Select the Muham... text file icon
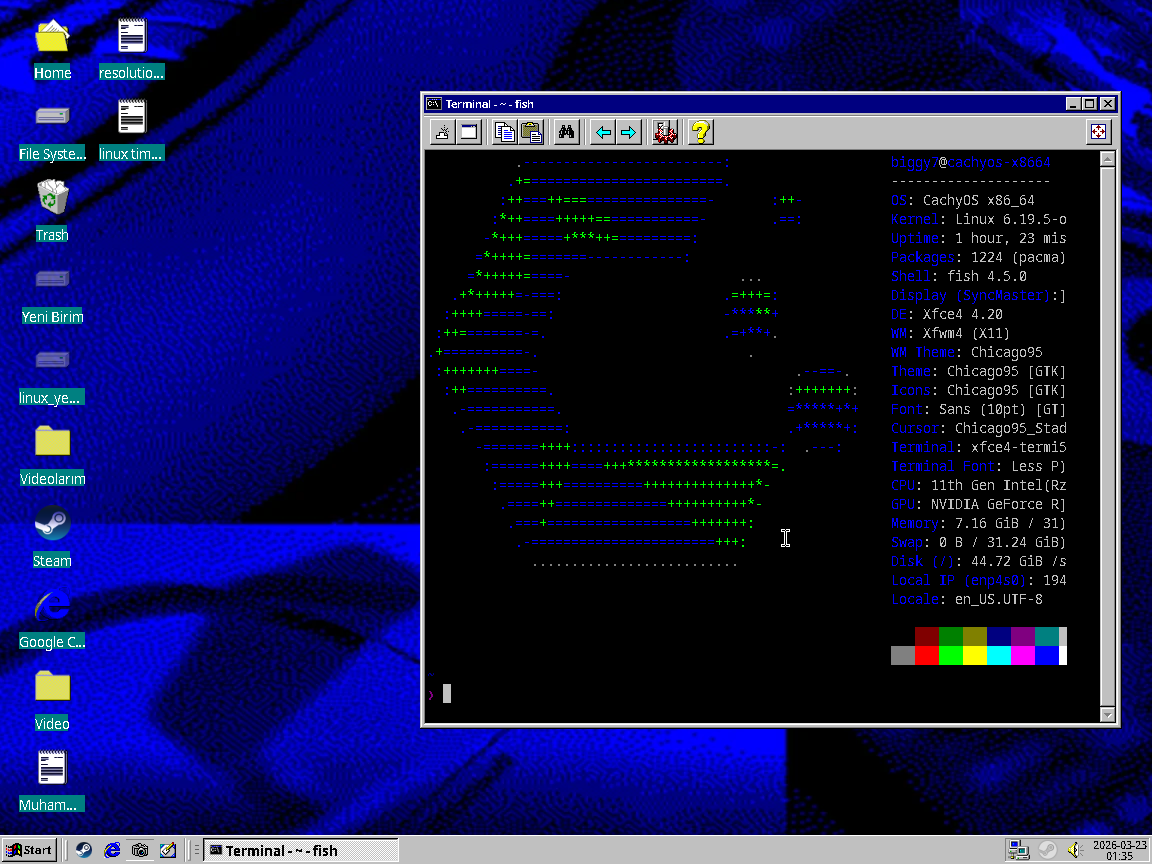The width and height of the screenshot is (1152, 864). coord(52,782)
